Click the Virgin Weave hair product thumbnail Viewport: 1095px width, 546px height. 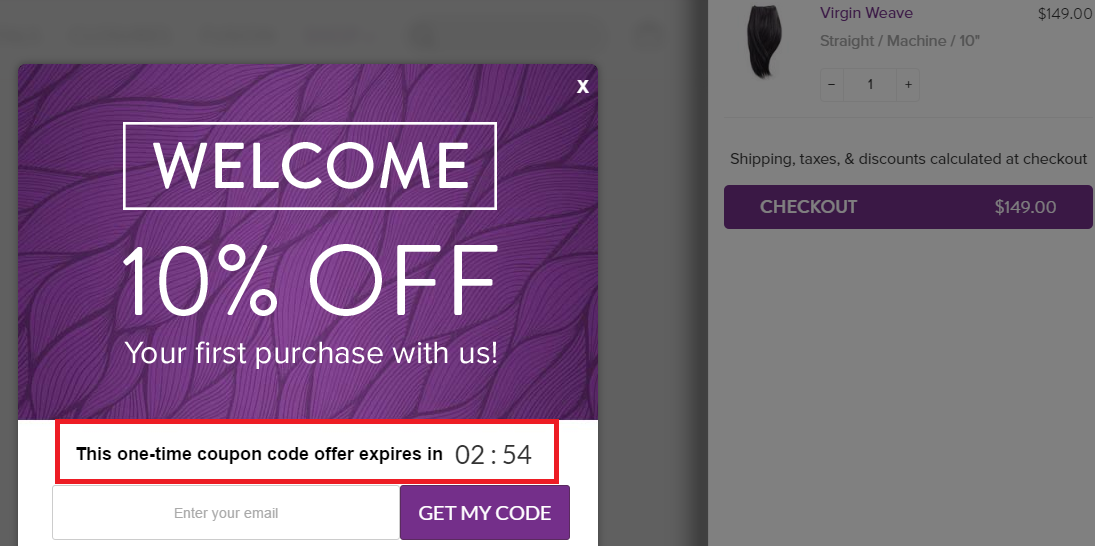[x=765, y=41]
